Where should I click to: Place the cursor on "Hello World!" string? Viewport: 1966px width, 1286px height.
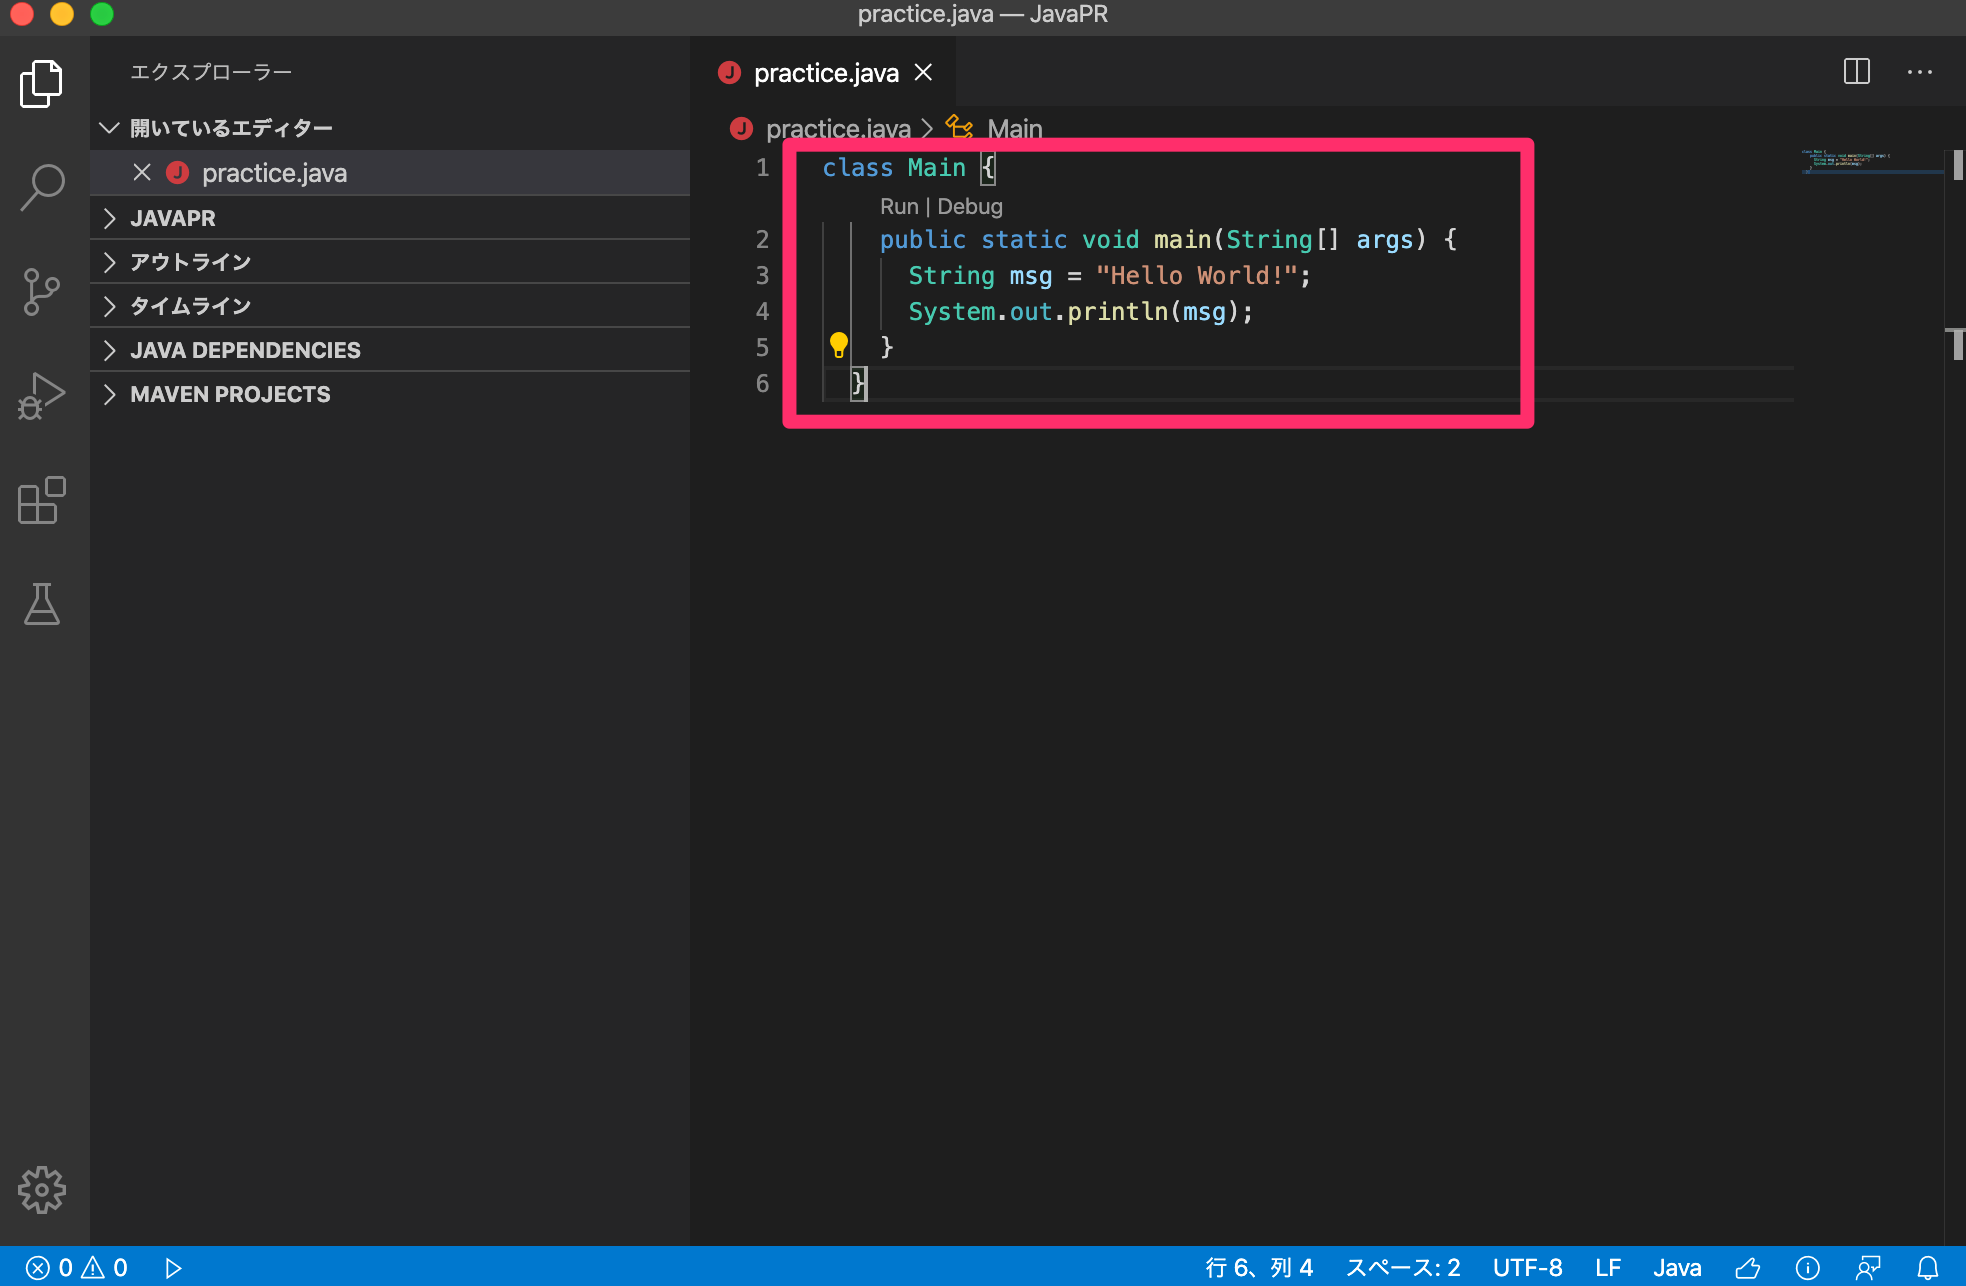(x=1197, y=275)
